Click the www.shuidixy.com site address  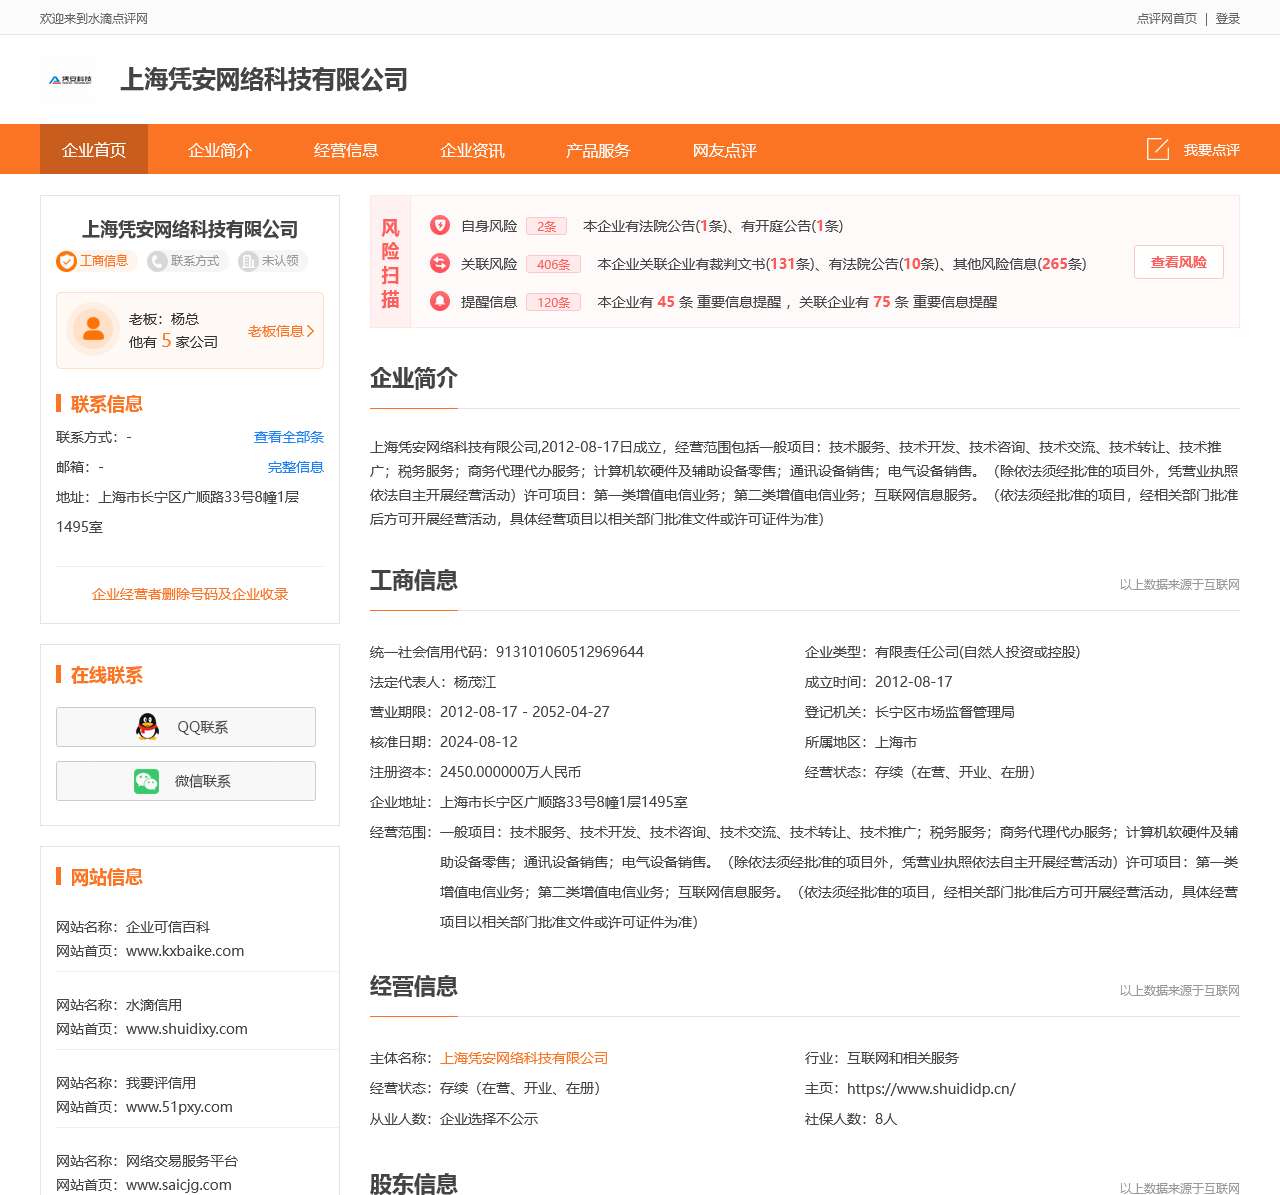(187, 1029)
